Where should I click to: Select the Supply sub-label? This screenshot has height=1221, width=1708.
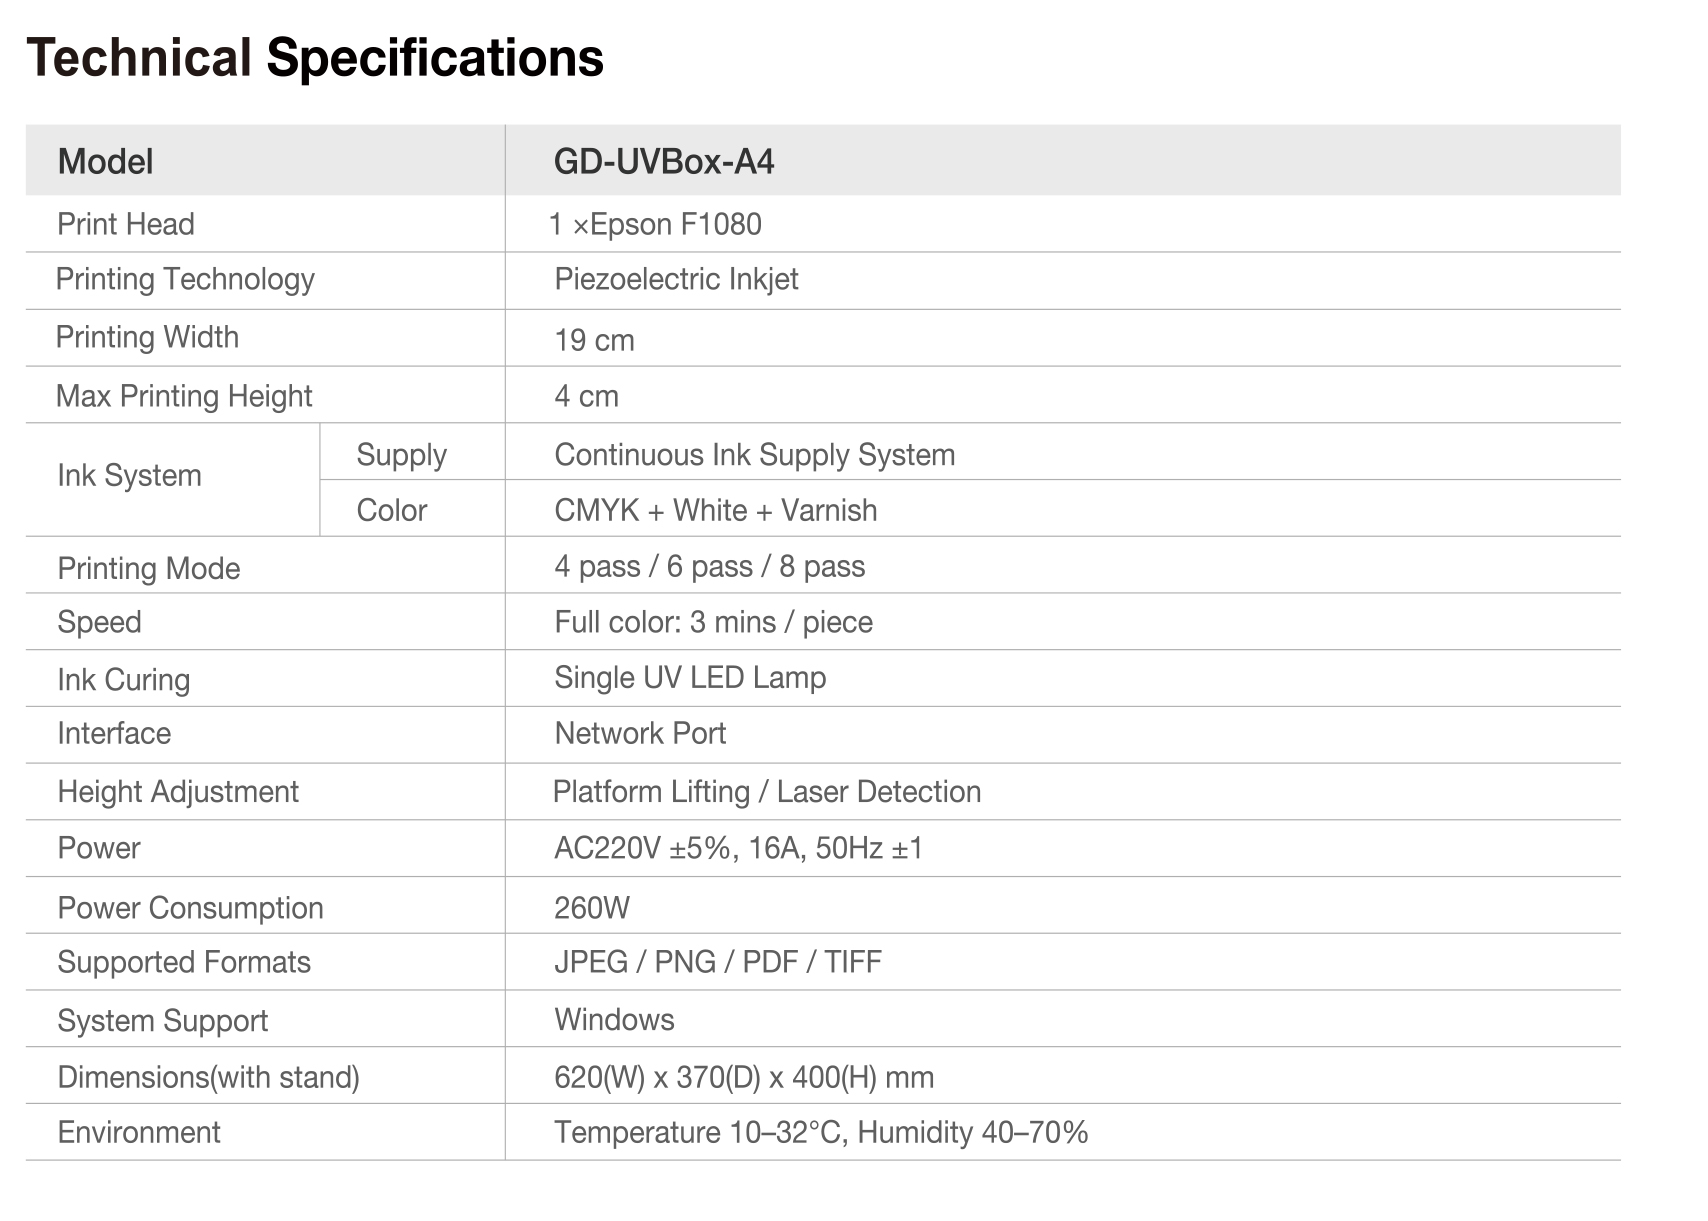(x=401, y=455)
